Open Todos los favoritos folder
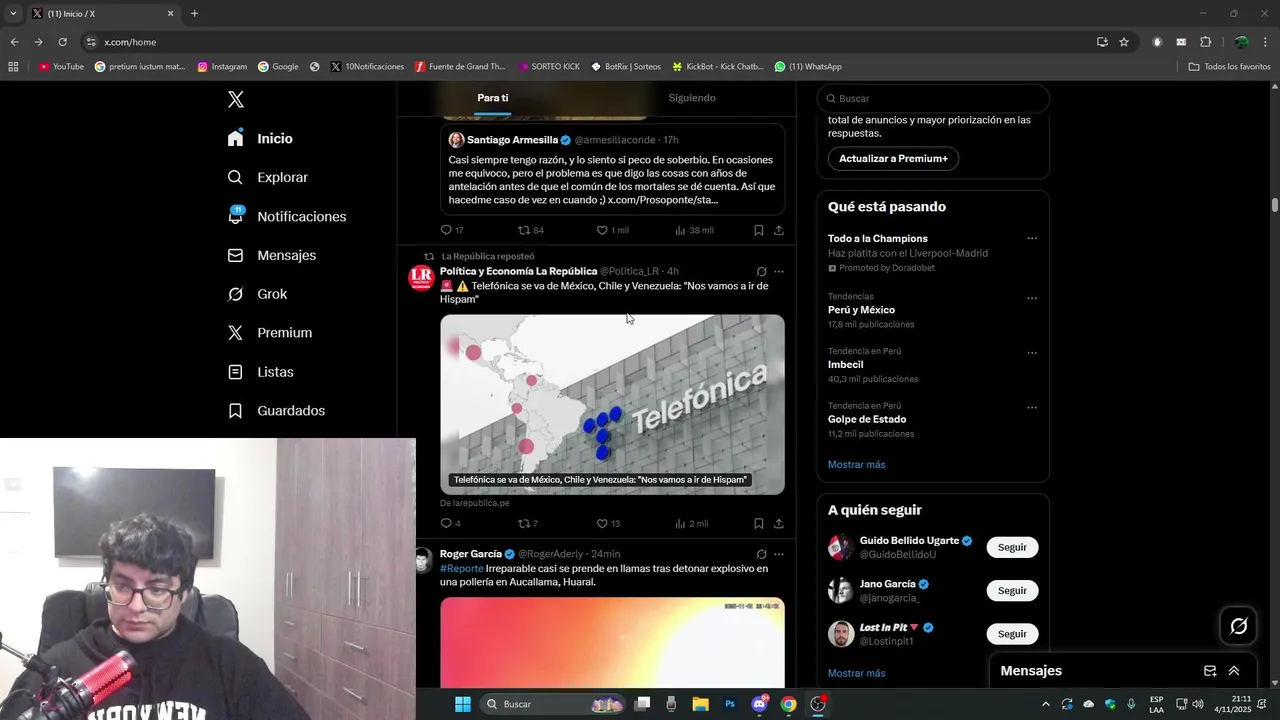 point(1229,67)
